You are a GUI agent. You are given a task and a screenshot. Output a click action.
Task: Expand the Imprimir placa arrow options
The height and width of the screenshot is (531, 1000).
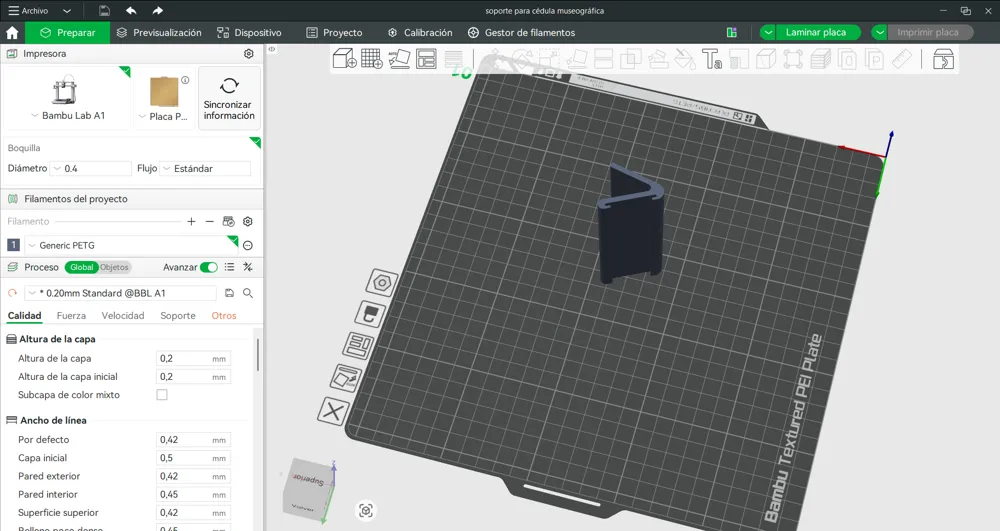point(879,33)
